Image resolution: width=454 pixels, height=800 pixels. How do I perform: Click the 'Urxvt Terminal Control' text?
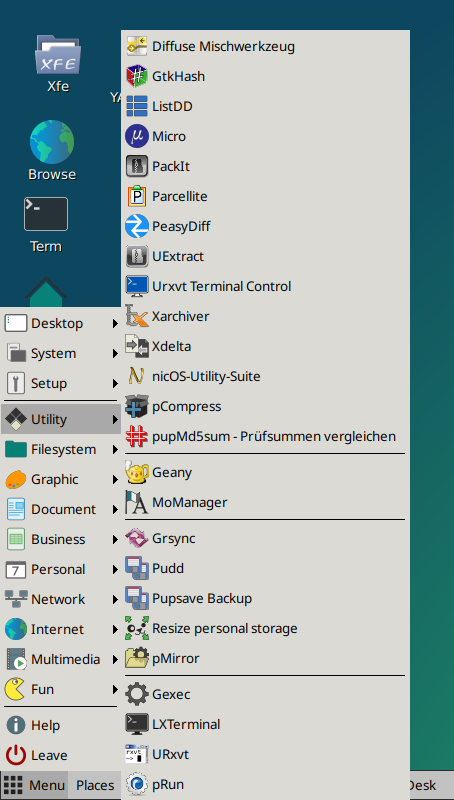pyautogui.click(x=221, y=286)
